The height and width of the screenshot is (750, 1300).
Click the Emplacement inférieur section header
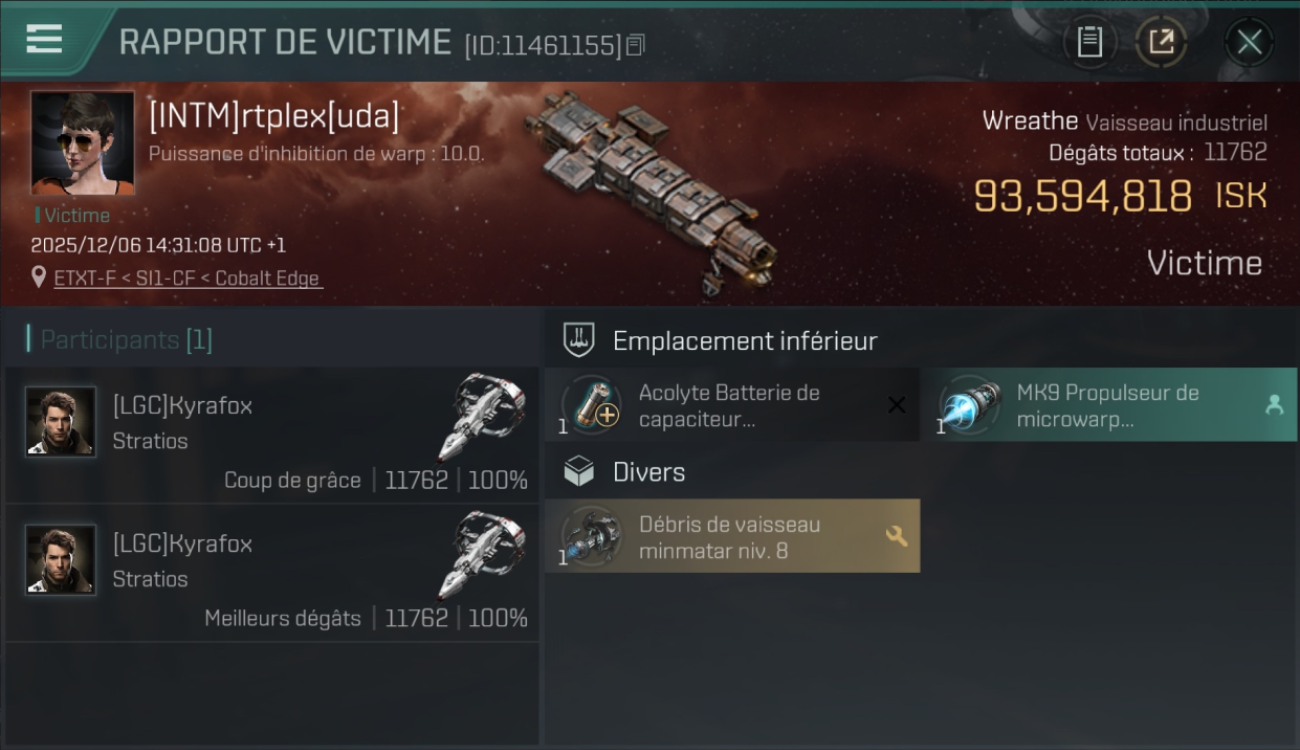(745, 341)
